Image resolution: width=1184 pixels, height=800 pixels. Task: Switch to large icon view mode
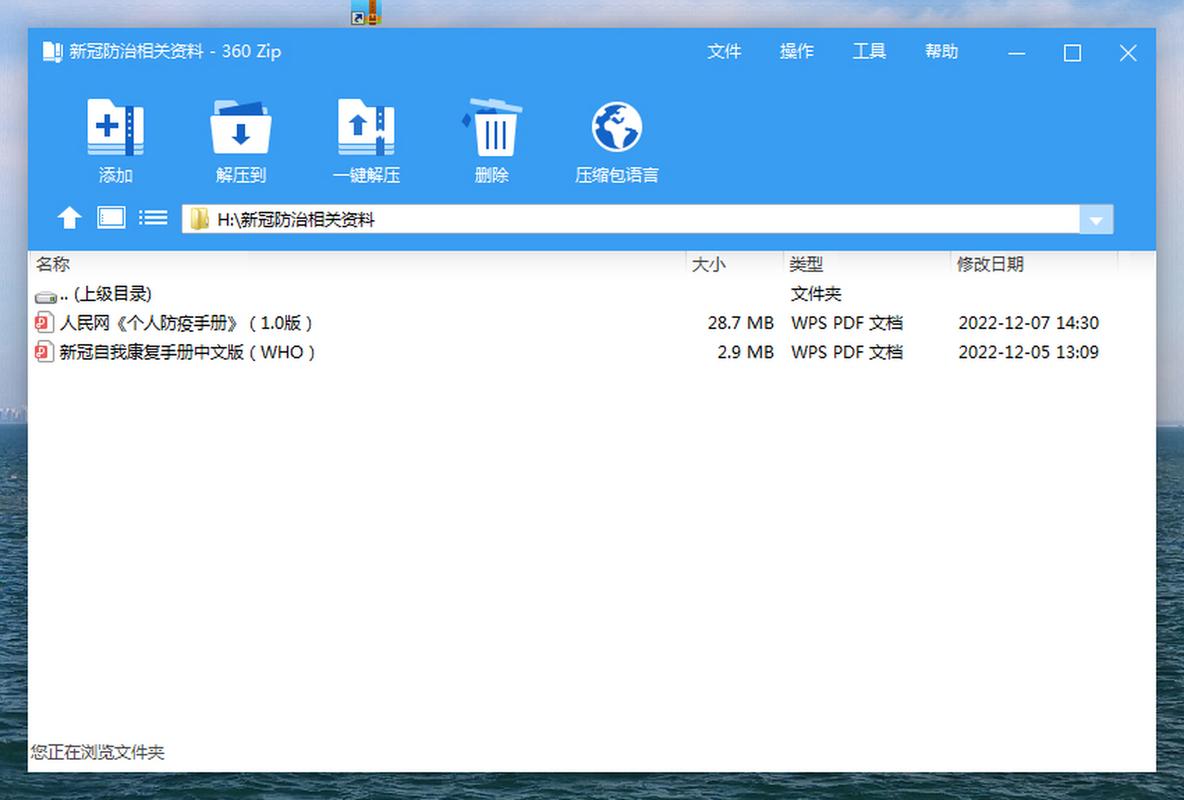click(111, 217)
